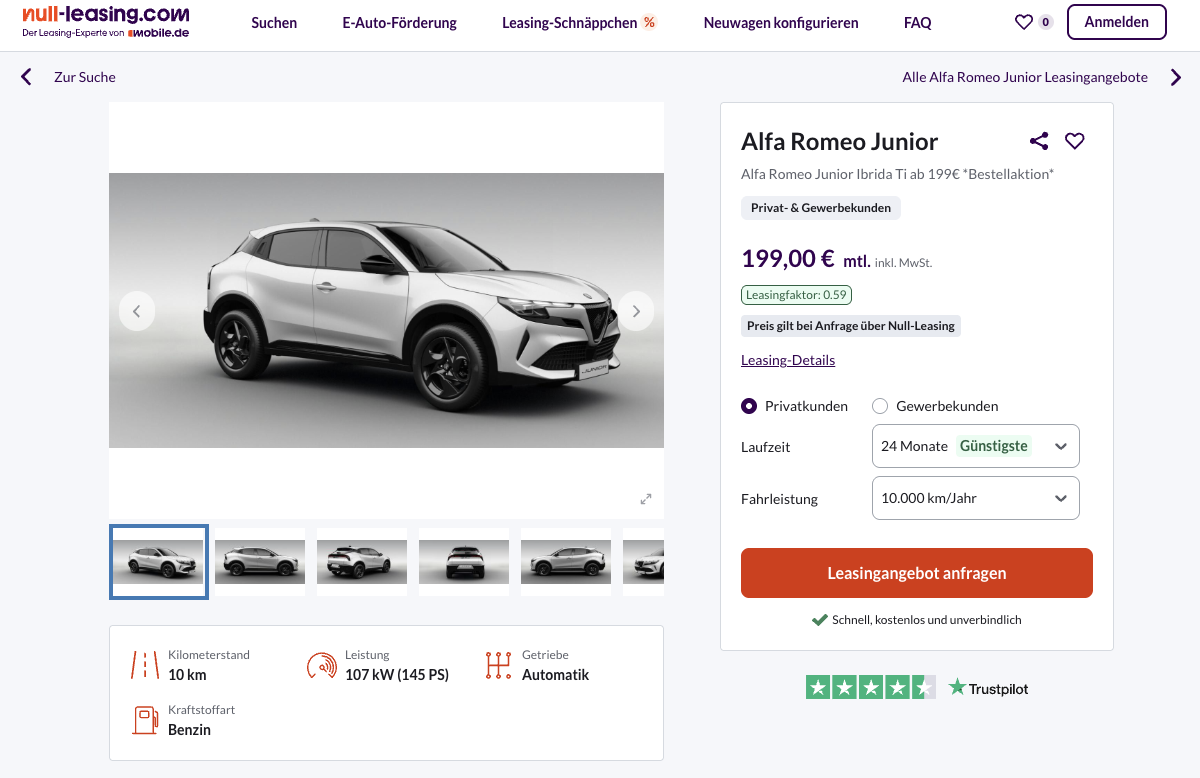1200x778 pixels.
Task: Click the Leasingangebot anfragen button
Action: tap(917, 573)
